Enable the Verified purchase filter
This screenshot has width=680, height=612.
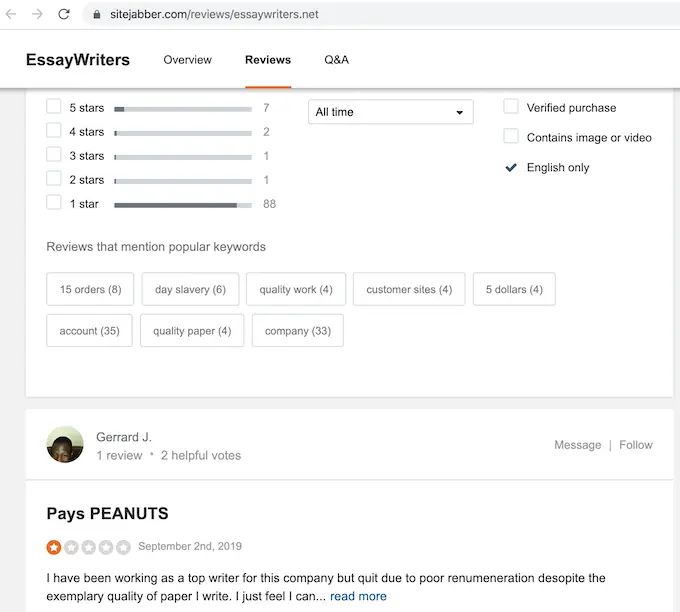(511, 107)
